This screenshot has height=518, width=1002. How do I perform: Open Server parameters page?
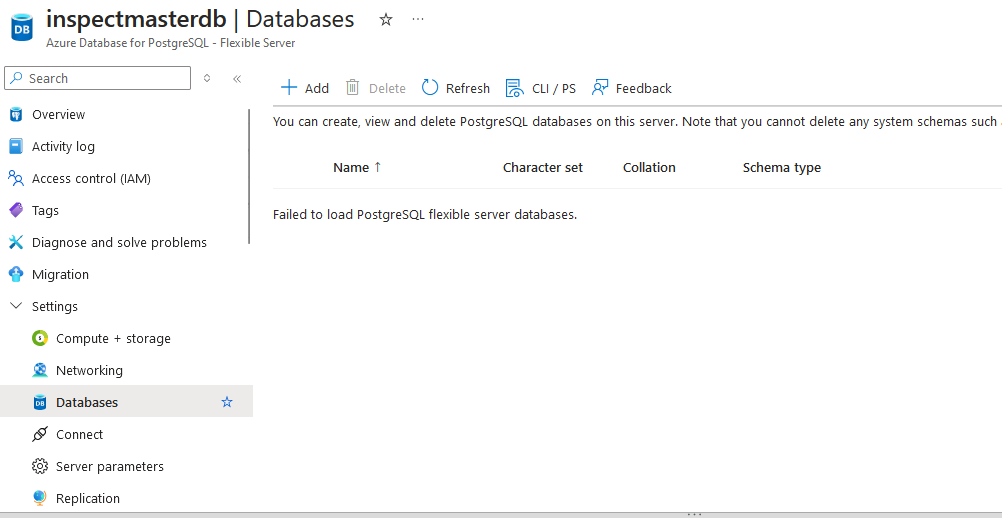[110, 466]
